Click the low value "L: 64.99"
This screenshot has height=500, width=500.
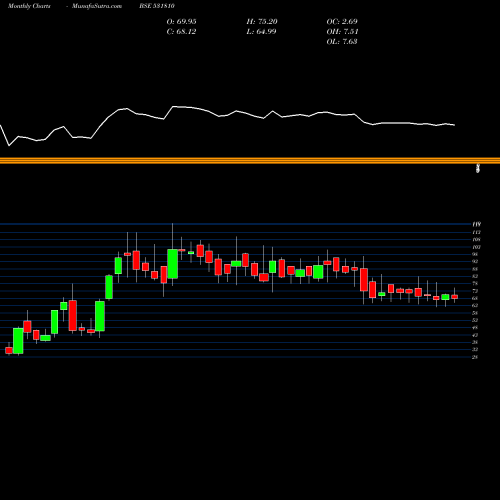[x=261, y=32]
